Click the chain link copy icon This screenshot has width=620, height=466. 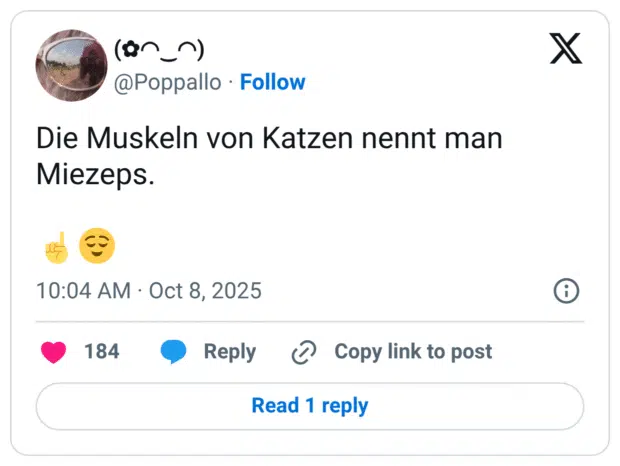[x=303, y=352]
